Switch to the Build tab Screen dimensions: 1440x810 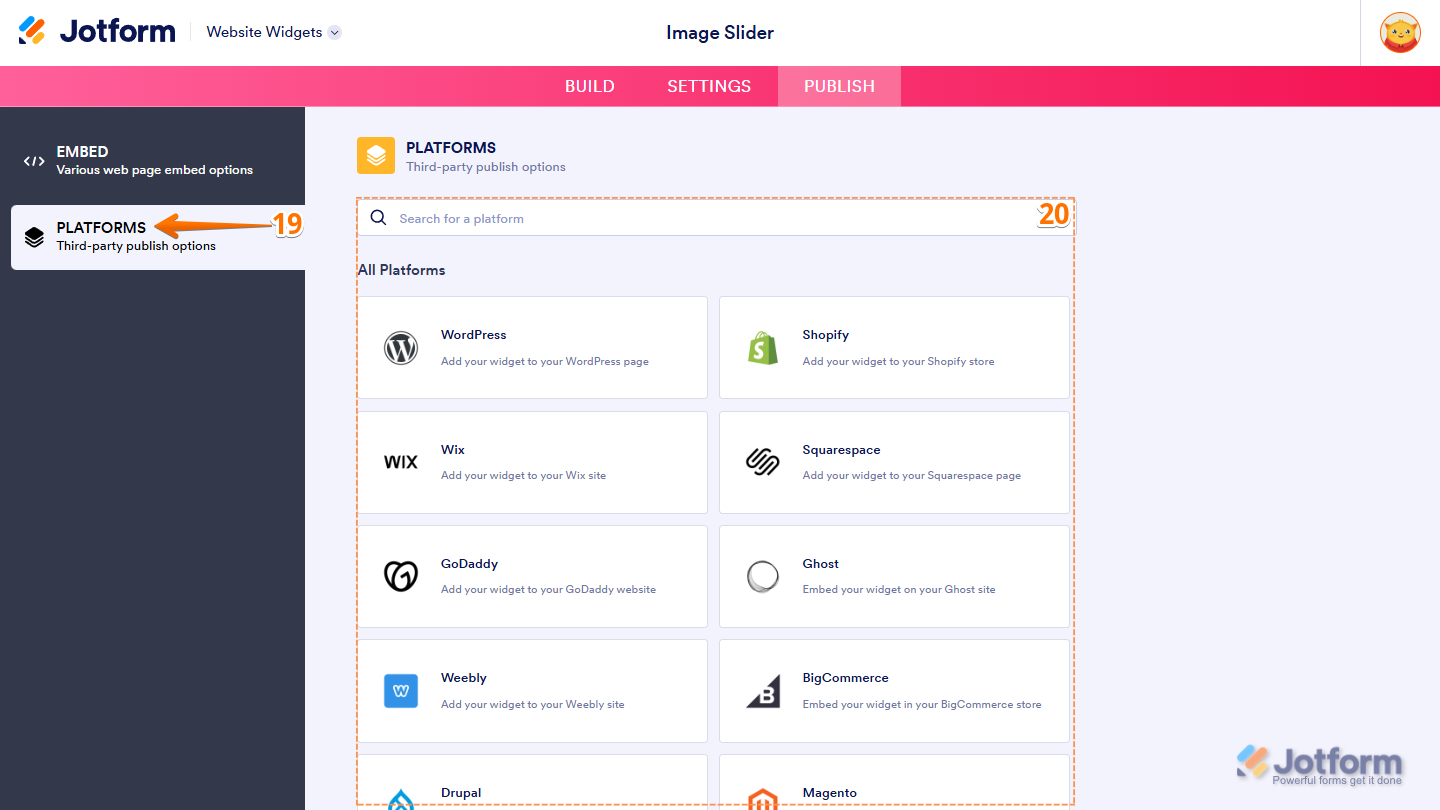(x=590, y=86)
